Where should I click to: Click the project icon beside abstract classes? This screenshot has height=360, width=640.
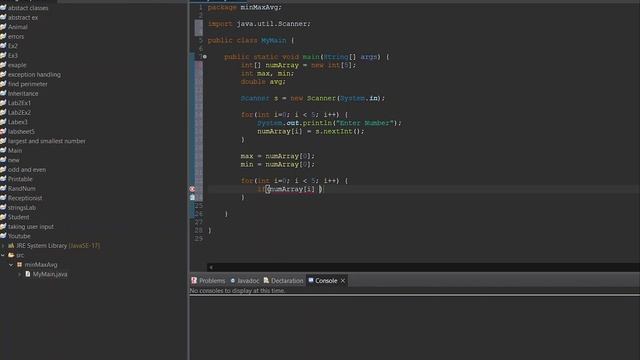click(3, 8)
